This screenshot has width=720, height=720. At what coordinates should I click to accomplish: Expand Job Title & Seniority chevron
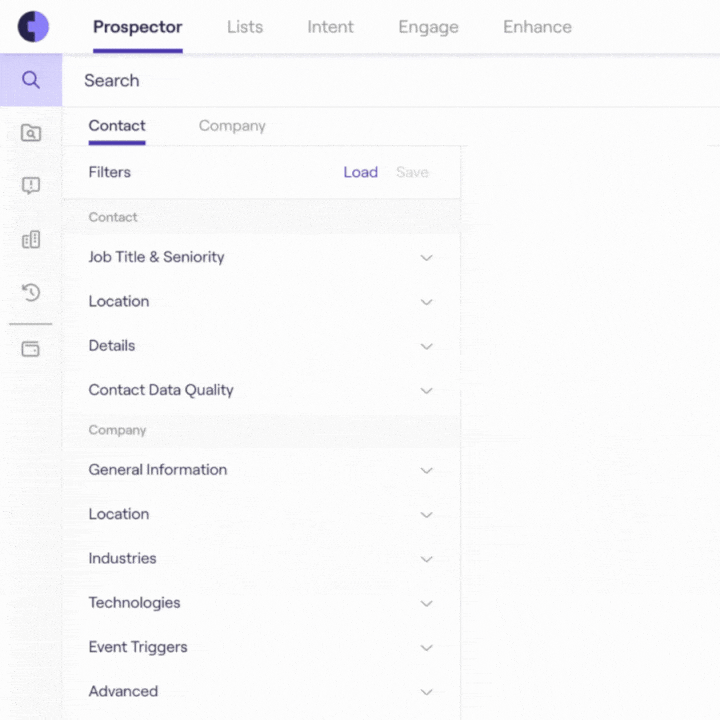[427, 258]
